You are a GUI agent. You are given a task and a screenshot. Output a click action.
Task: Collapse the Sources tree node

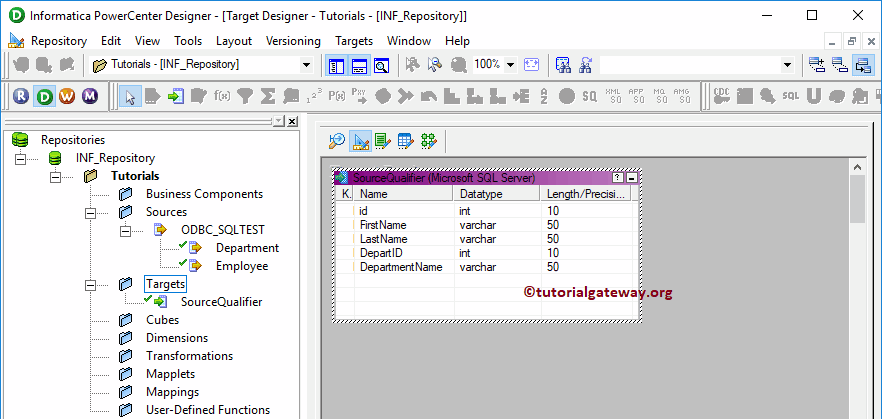[90, 212]
